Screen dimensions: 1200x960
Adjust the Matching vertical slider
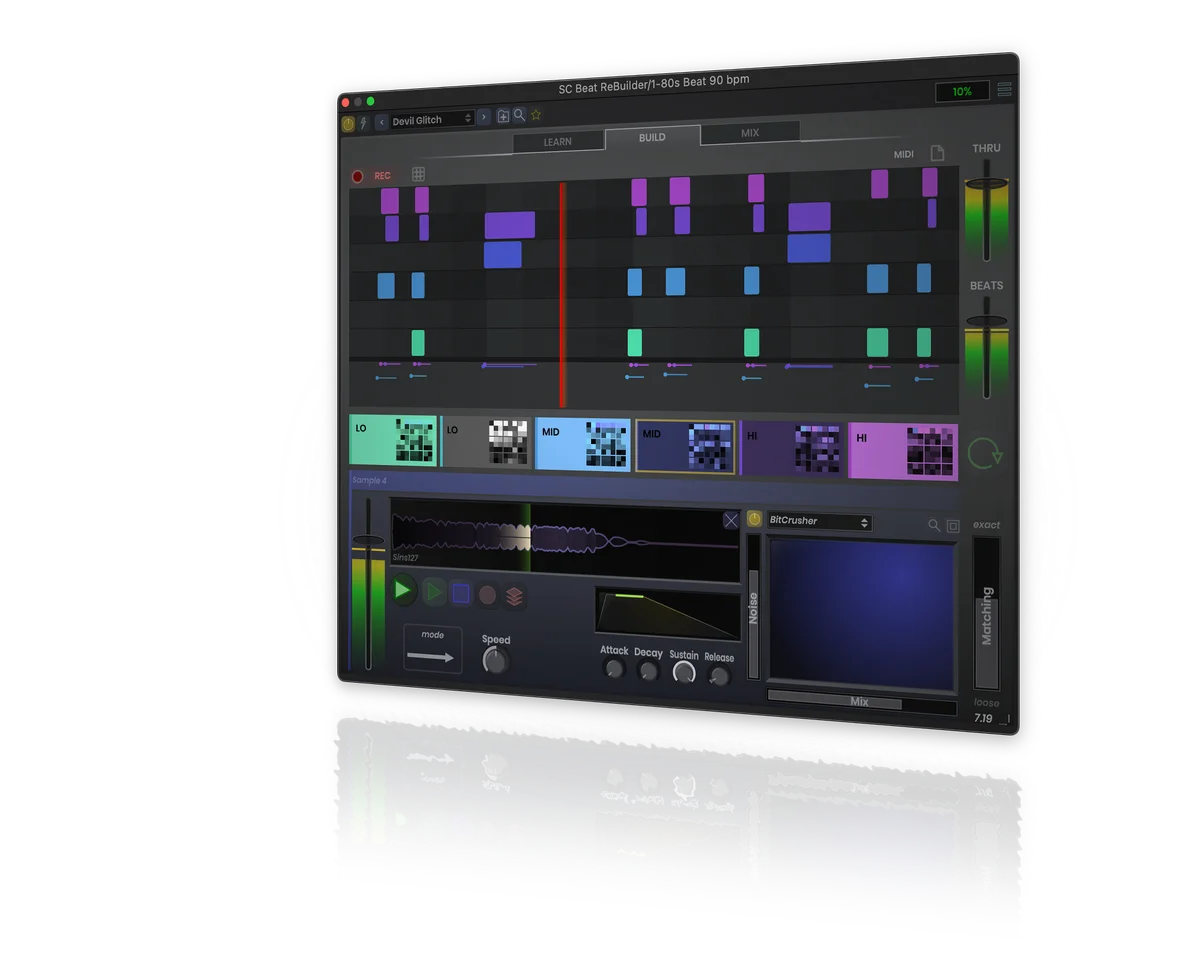[x=986, y=613]
